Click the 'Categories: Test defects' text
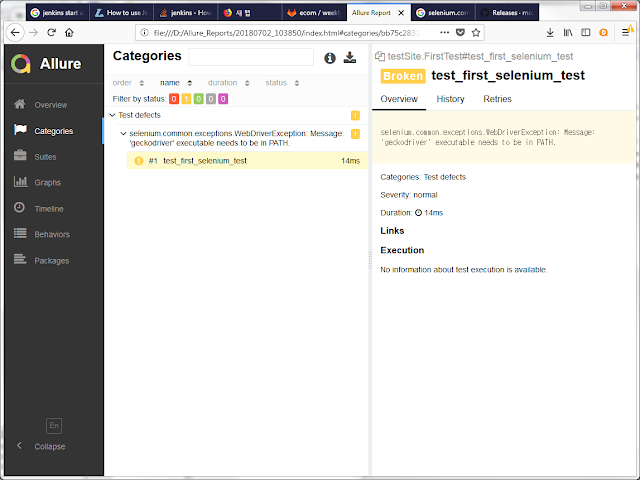The height and width of the screenshot is (480, 640). tap(423, 177)
